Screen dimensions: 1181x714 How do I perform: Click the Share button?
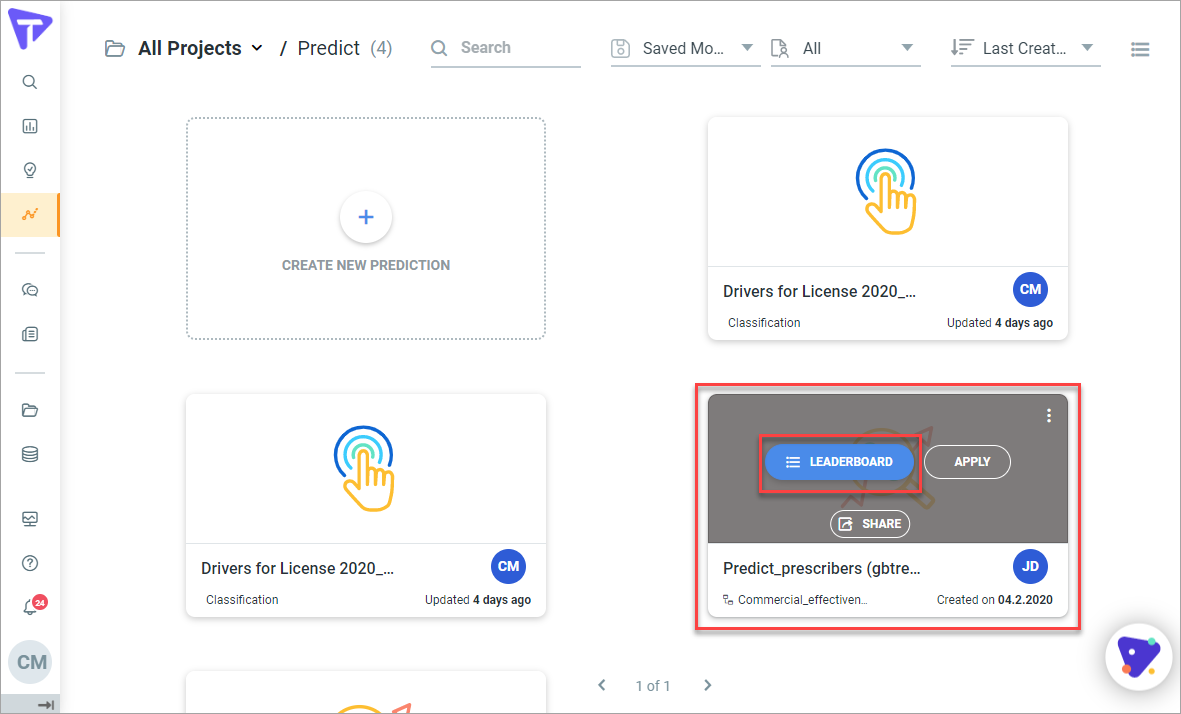tap(870, 523)
